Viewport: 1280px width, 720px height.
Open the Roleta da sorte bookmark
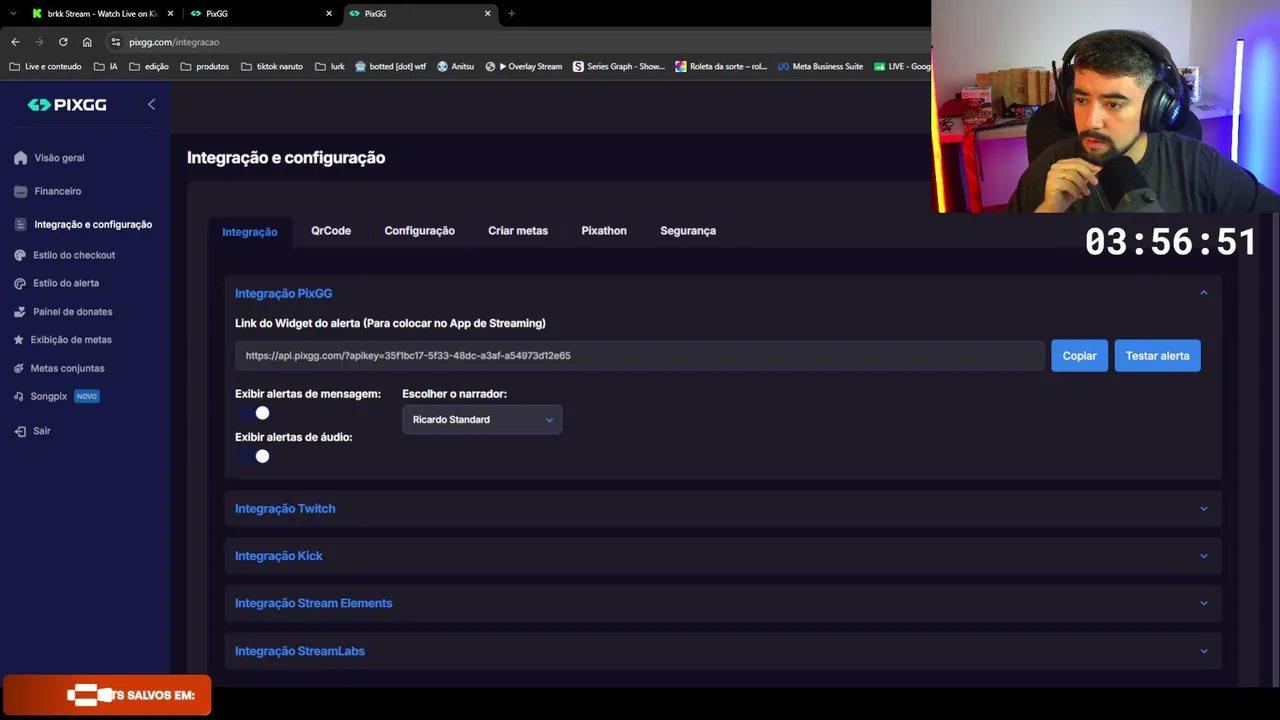pyautogui.click(x=721, y=67)
